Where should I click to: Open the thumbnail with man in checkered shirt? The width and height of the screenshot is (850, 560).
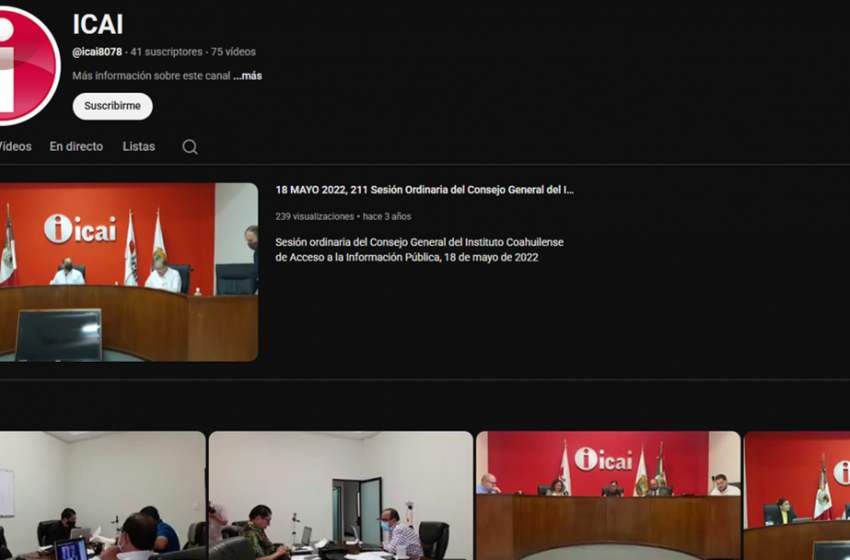[340, 495]
